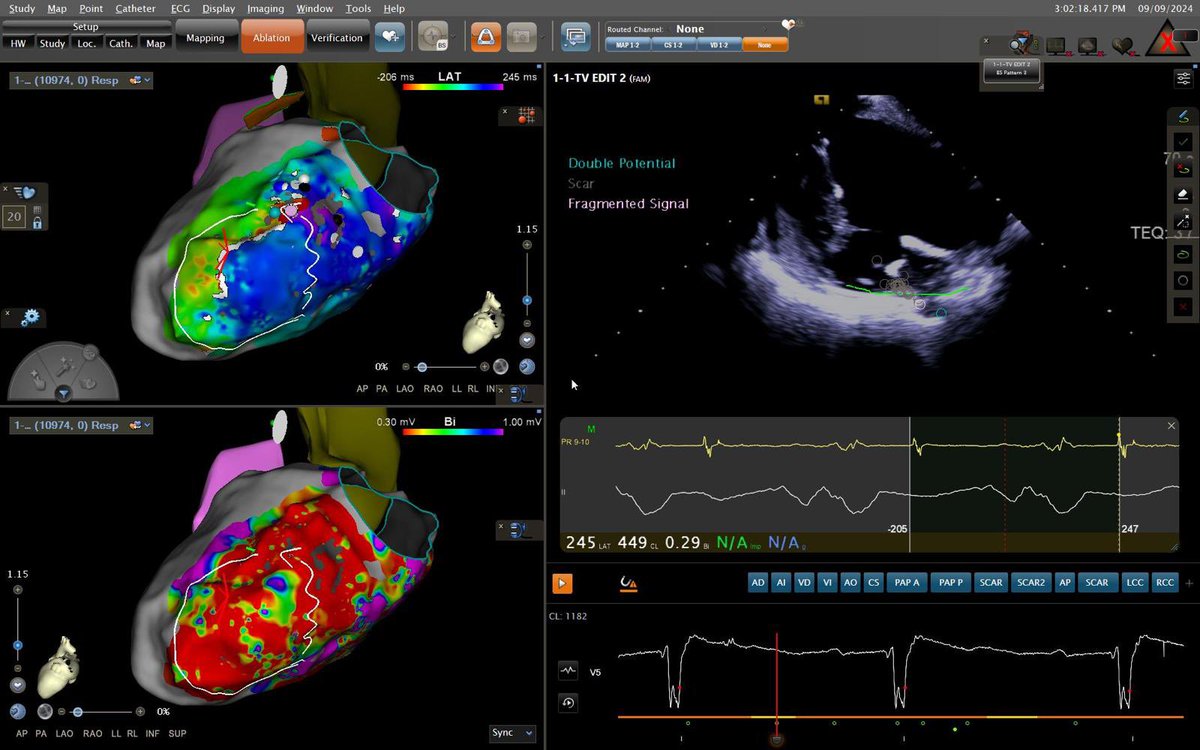Click the broken heart status icon top-right
This screenshot has height=750, width=1200.
click(x=1123, y=45)
